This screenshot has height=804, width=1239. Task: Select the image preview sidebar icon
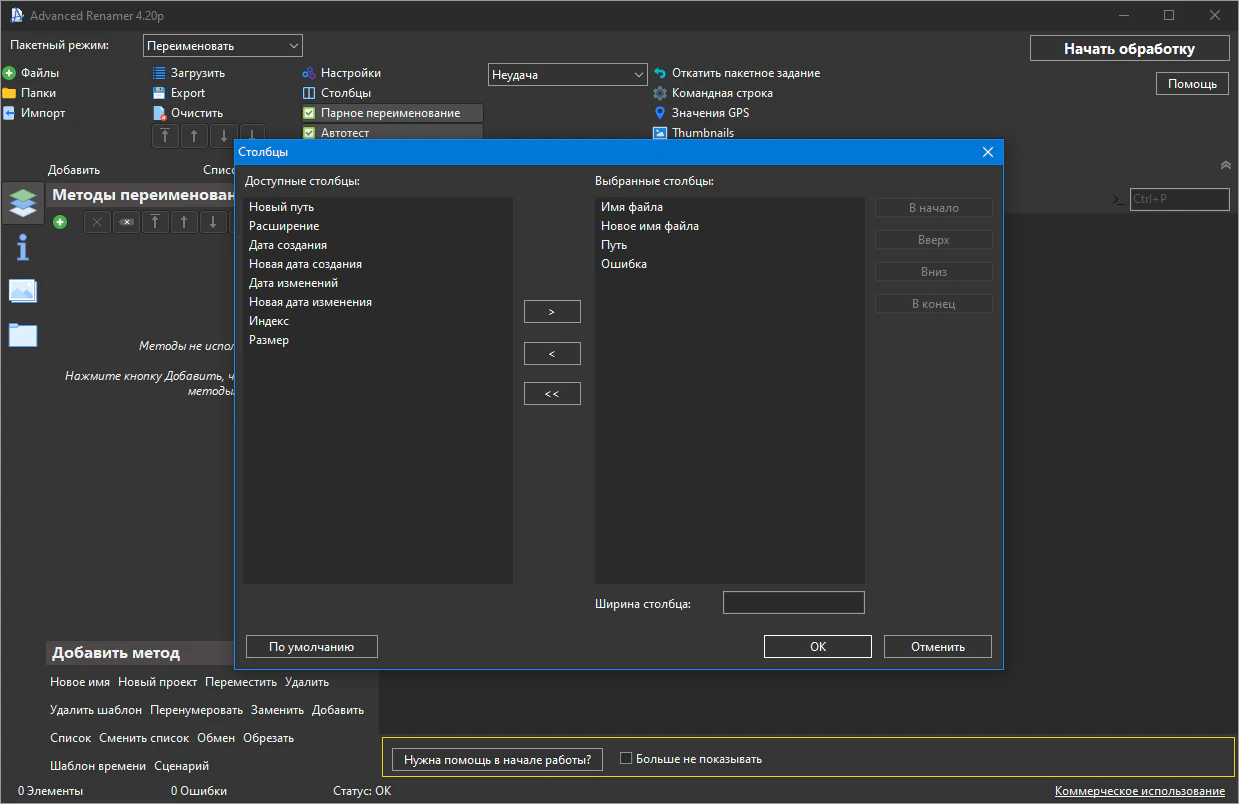22,291
